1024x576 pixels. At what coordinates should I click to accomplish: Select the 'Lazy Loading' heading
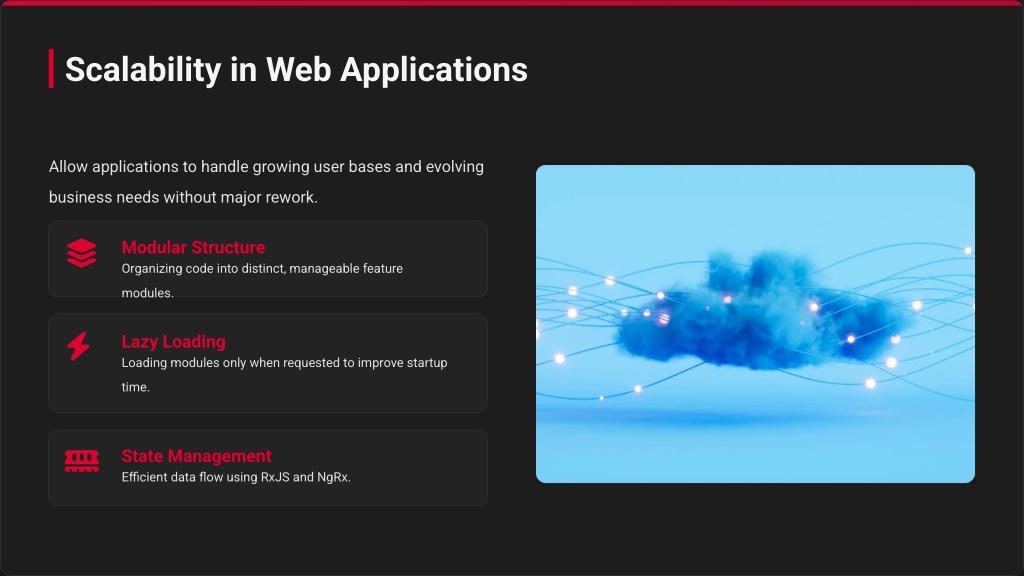[x=173, y=341]
